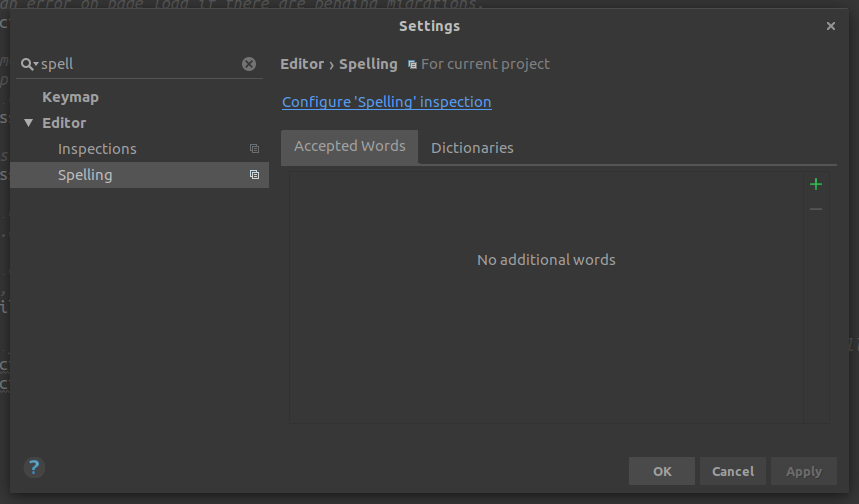Switch to the Accepted Words tab
Viewport: 859px width, 504px height.
350,147
